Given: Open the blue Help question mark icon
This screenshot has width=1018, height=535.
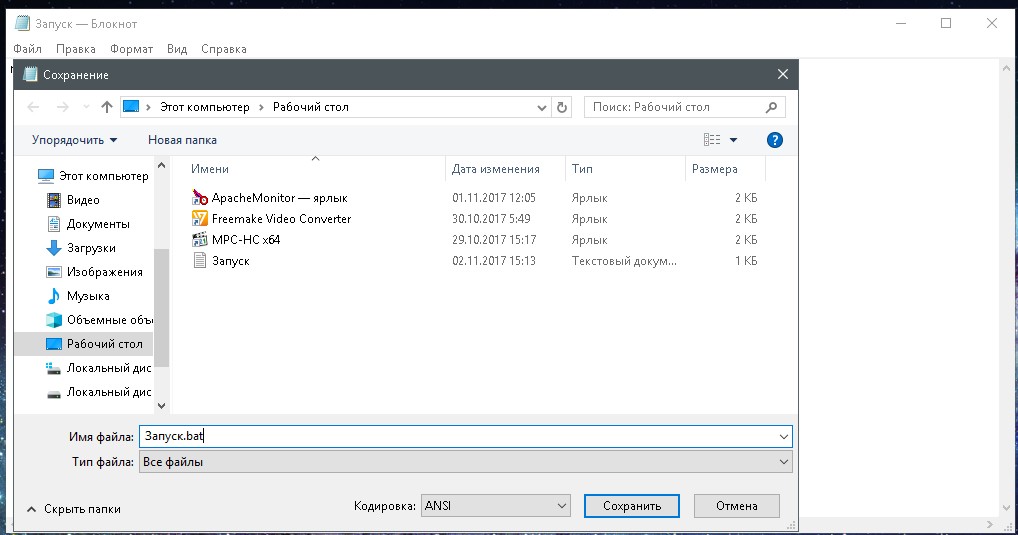Looking at the screenshot, I should [x=774, y=140].
